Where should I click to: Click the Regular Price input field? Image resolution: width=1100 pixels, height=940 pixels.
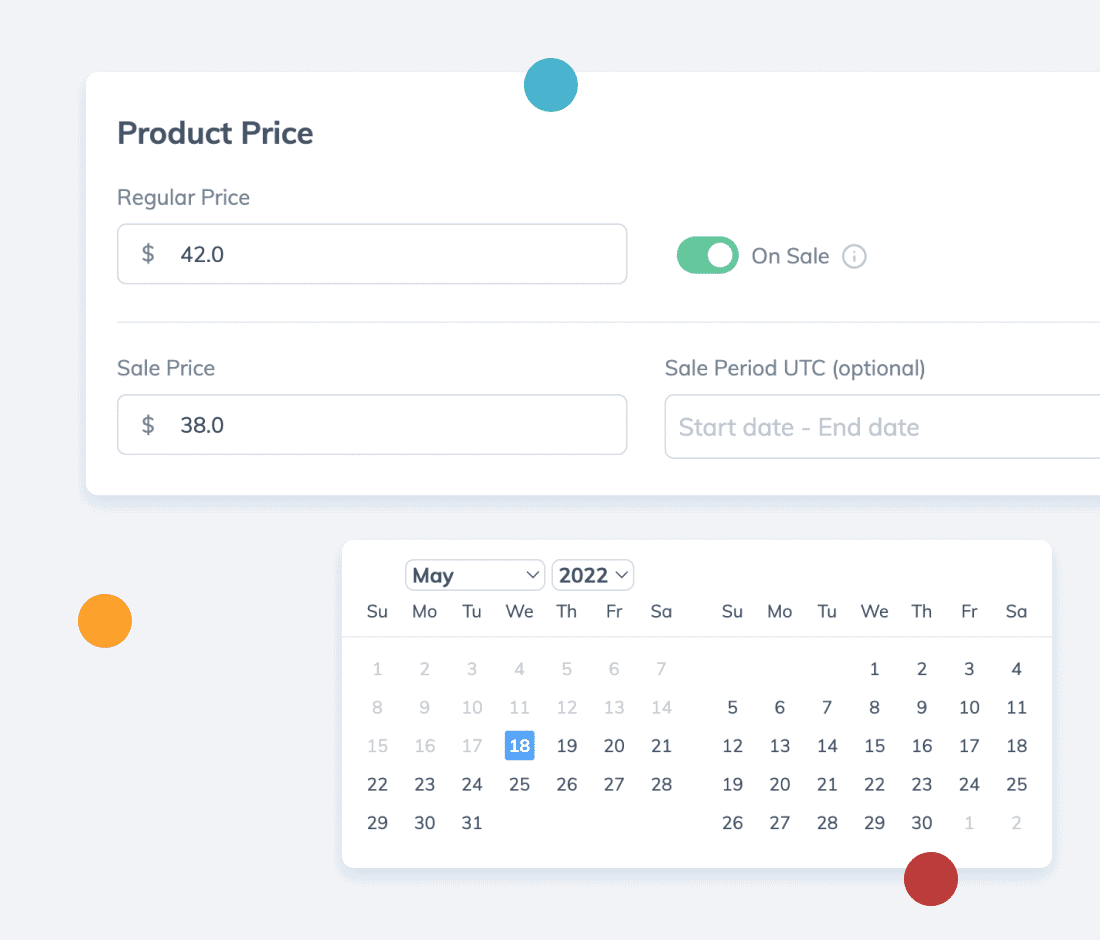pyautogui.click(x=372, y=254)
